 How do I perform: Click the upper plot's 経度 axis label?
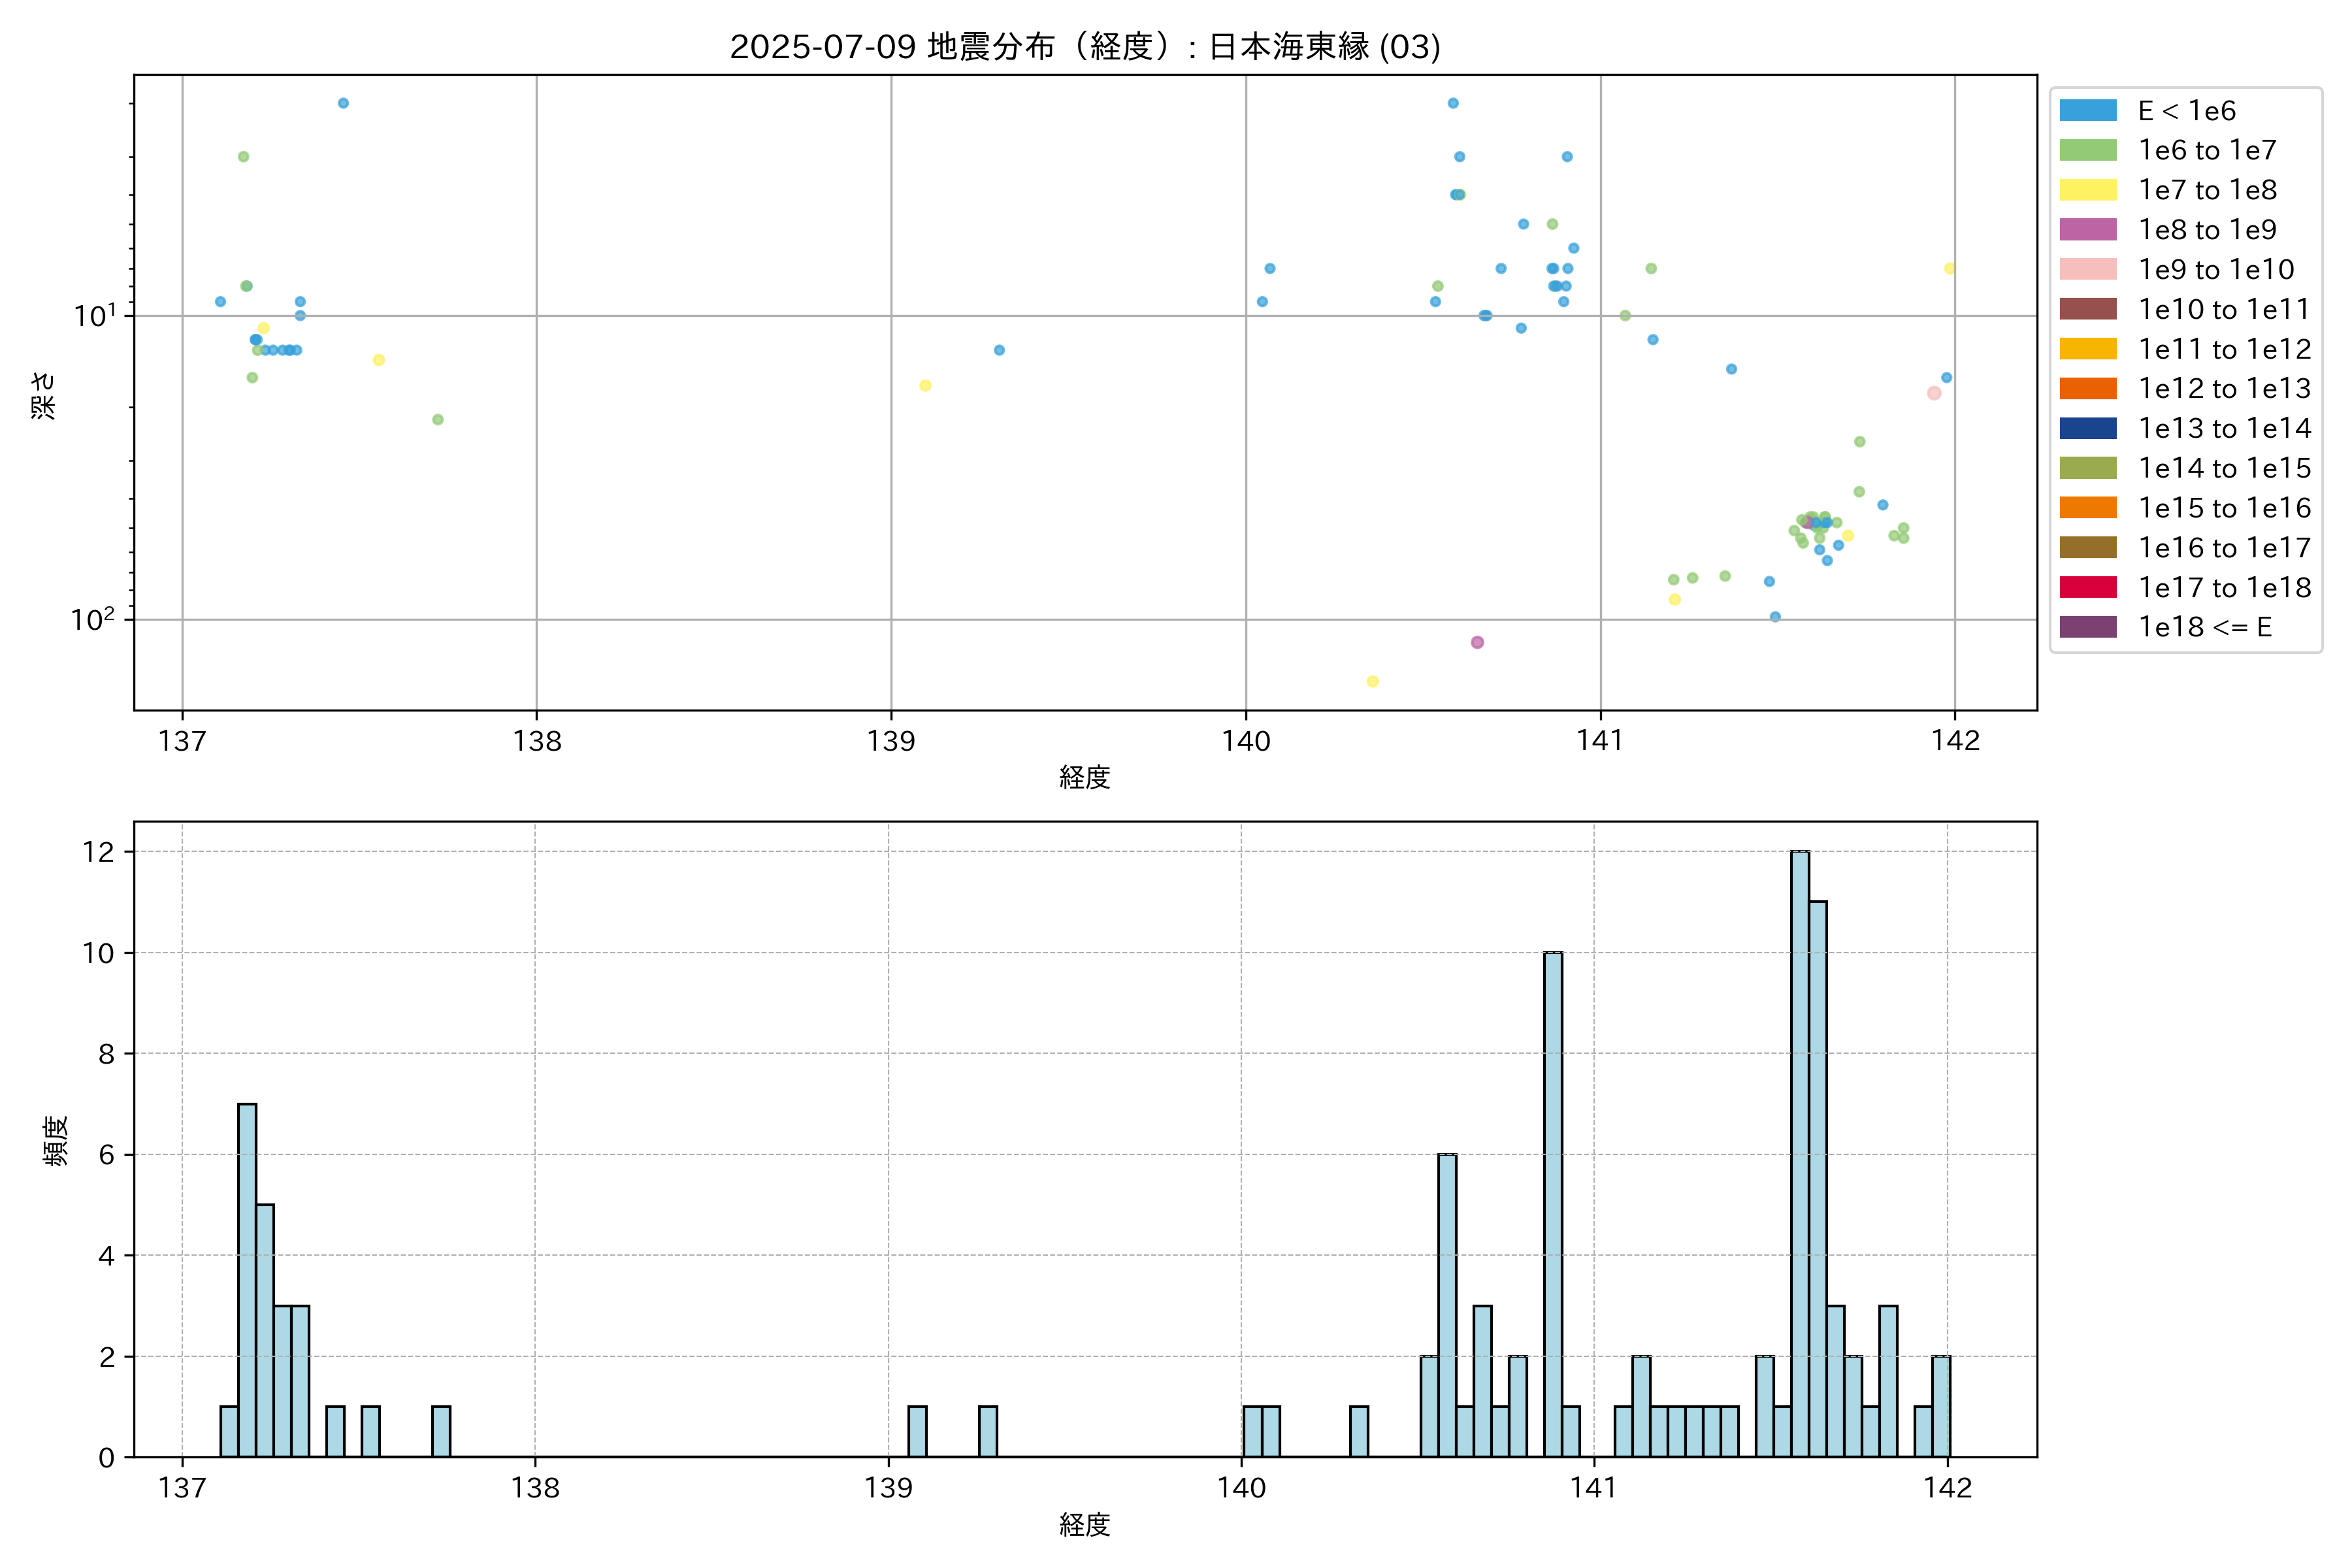(x=1085, y=777)
